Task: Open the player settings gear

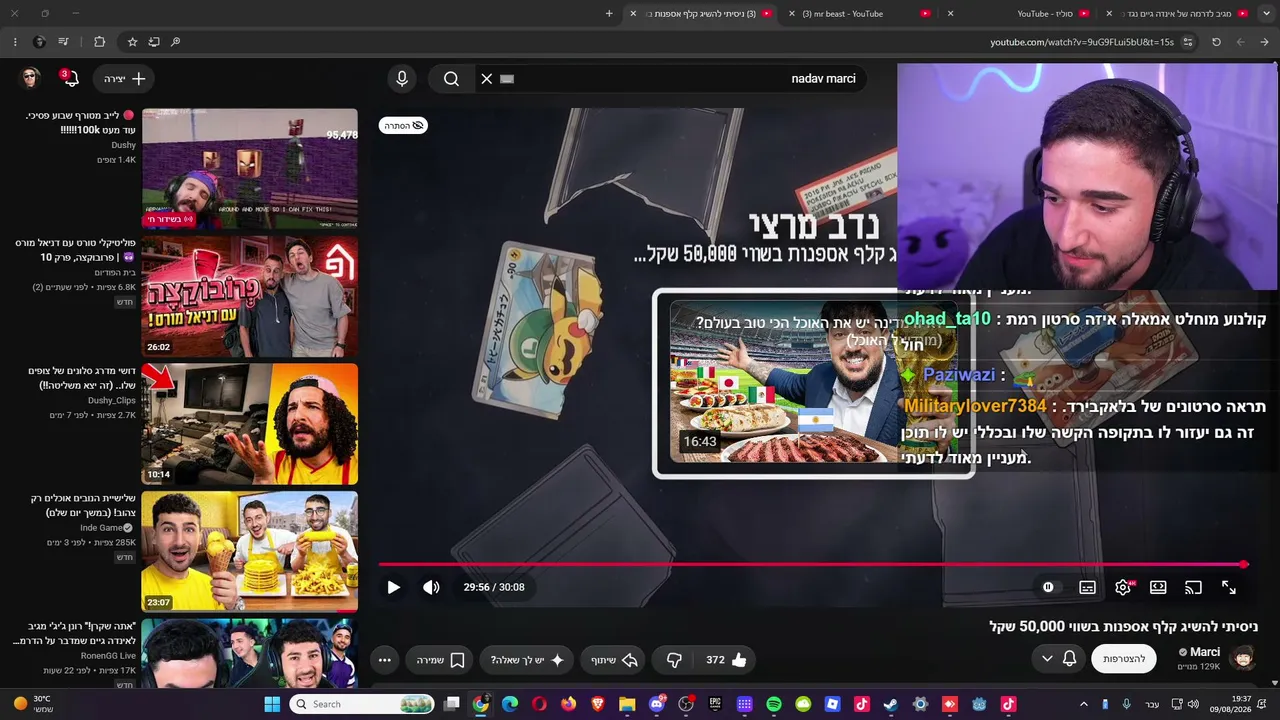Action: [x=1123, y=587]
